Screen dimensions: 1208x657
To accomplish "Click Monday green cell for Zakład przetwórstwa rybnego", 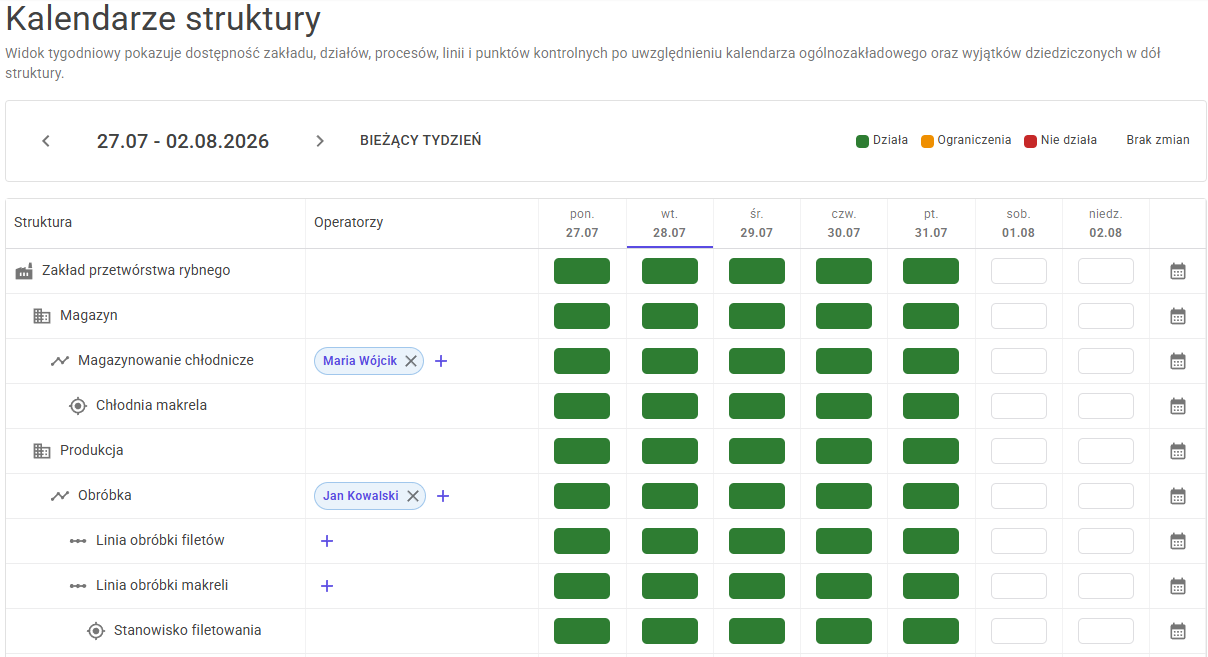I will [582, 271].
